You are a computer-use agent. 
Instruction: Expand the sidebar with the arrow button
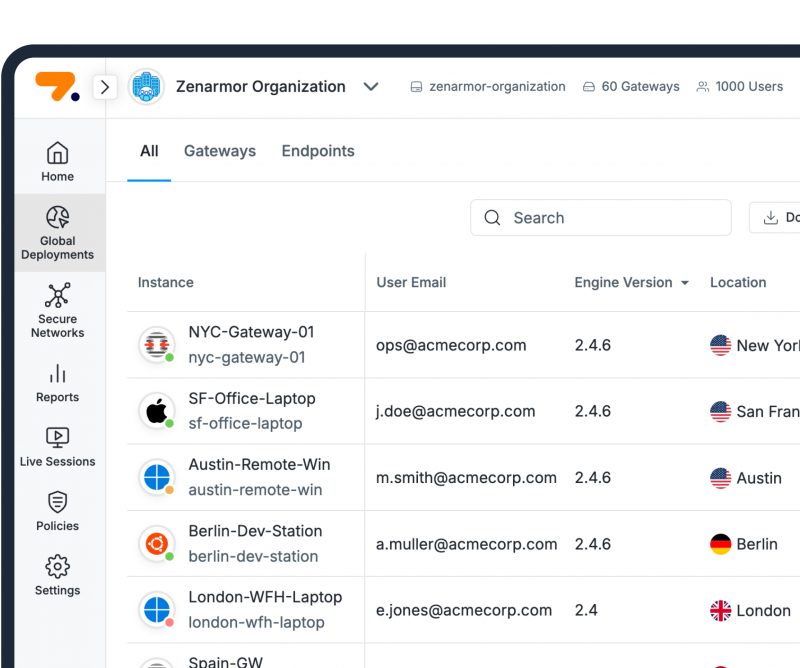coord(105,87)
